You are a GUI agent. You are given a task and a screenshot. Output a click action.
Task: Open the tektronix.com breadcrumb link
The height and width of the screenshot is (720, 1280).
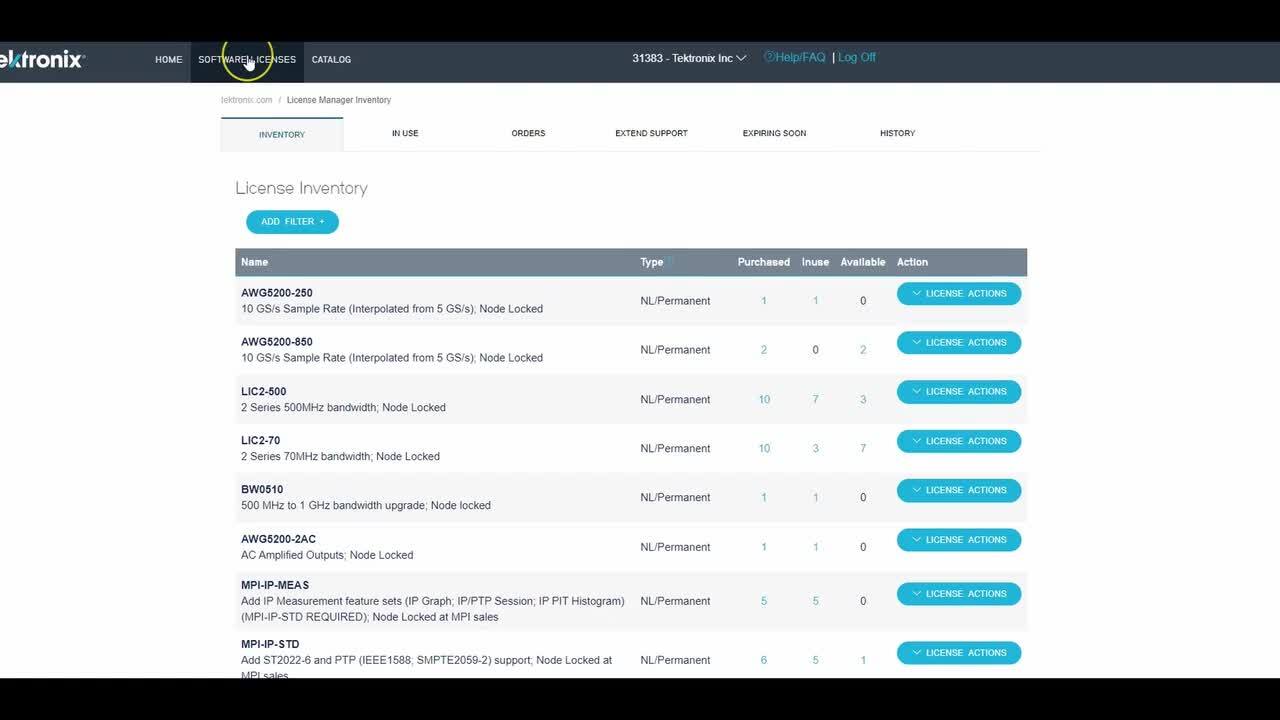coord(246,99)
